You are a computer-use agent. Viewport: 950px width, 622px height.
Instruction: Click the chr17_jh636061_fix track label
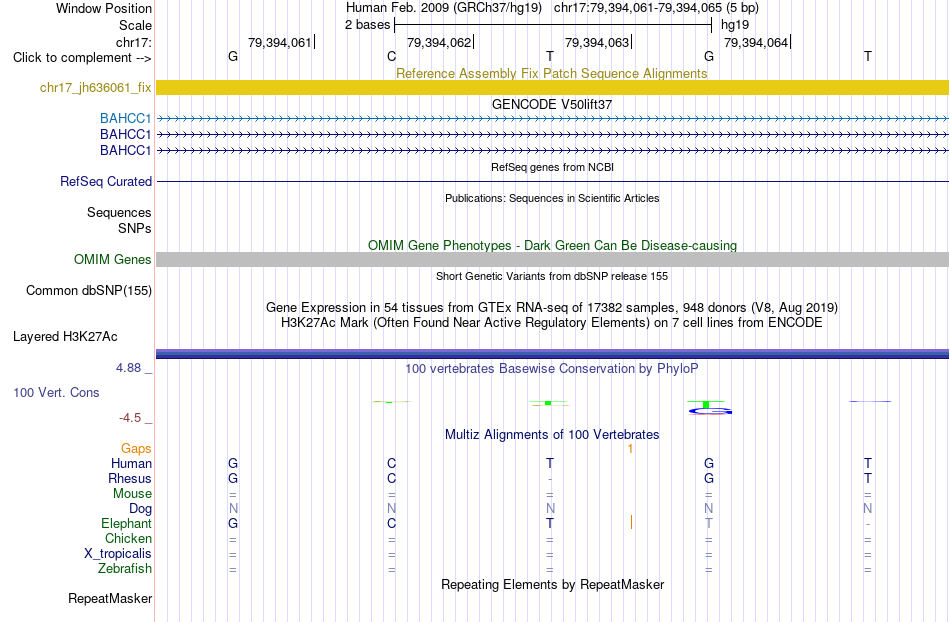coord(95,88)
